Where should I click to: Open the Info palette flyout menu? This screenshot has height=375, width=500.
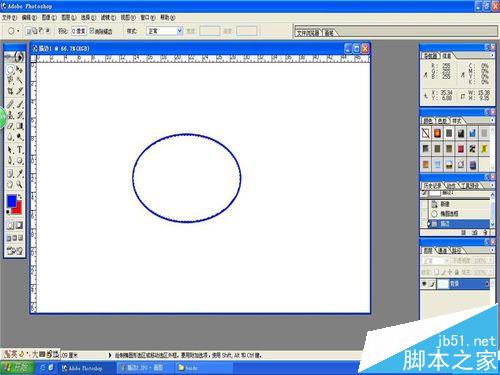pos(492,55)
